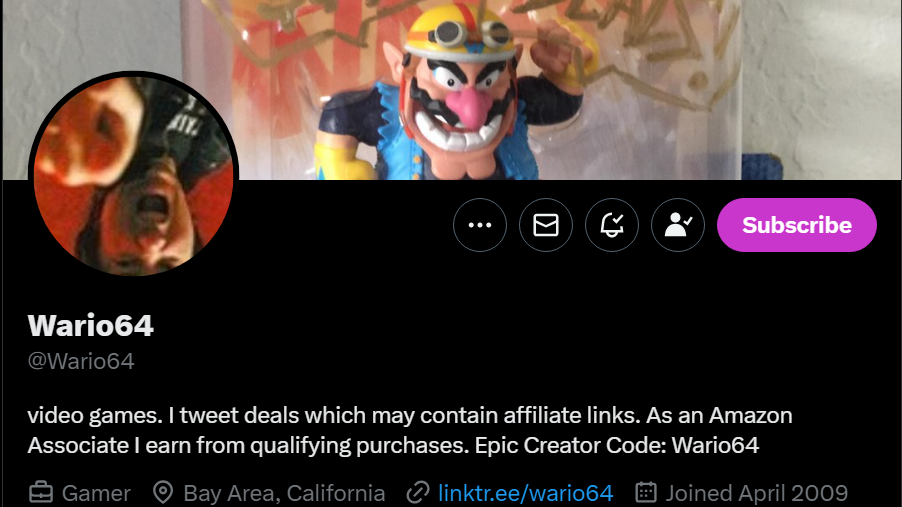This screenshot has width=902, height=507.
Task: Select the @Wario64 handle text
Action: tap(81, 361)
